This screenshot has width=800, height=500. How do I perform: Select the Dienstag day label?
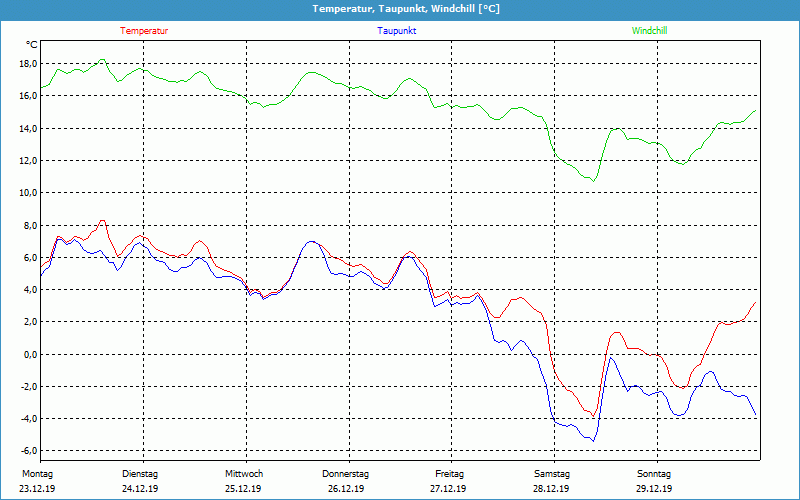pos(140,474)
